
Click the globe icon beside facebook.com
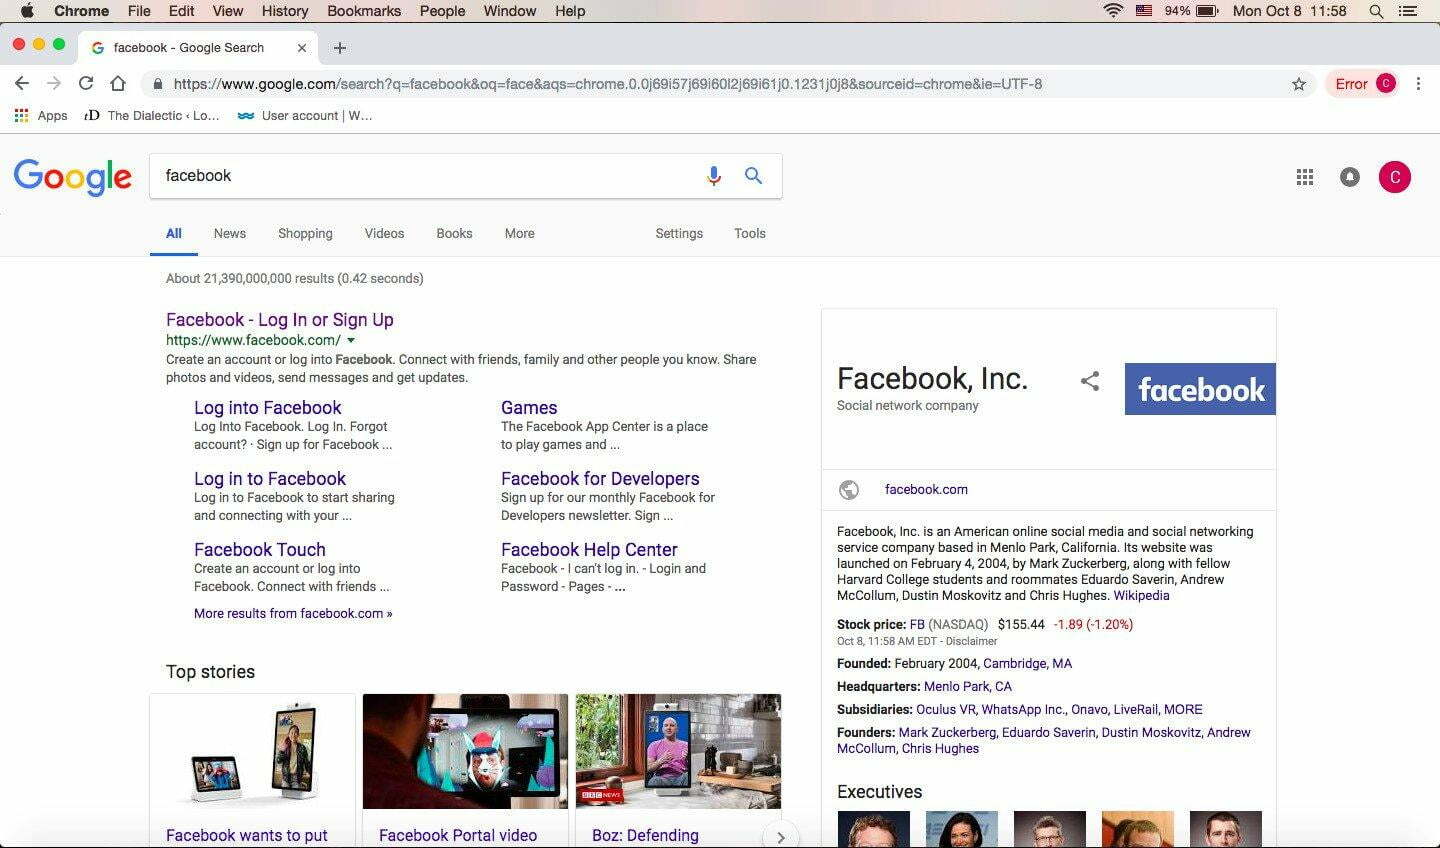849,490
